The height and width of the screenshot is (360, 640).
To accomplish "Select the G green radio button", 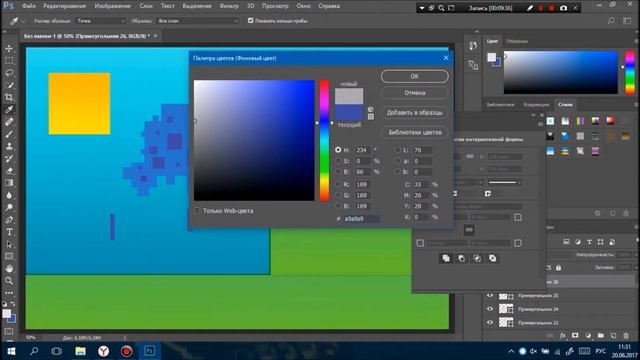I will coord(338,195).
